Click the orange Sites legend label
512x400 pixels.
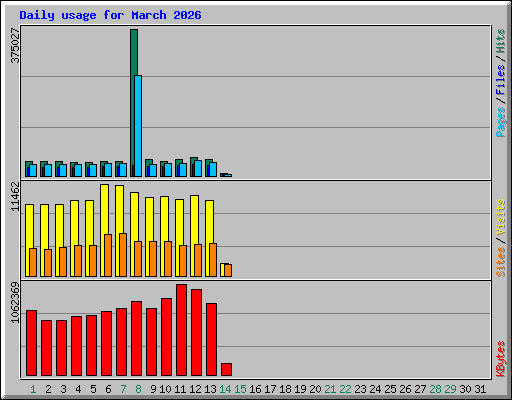tap(500, 262)
